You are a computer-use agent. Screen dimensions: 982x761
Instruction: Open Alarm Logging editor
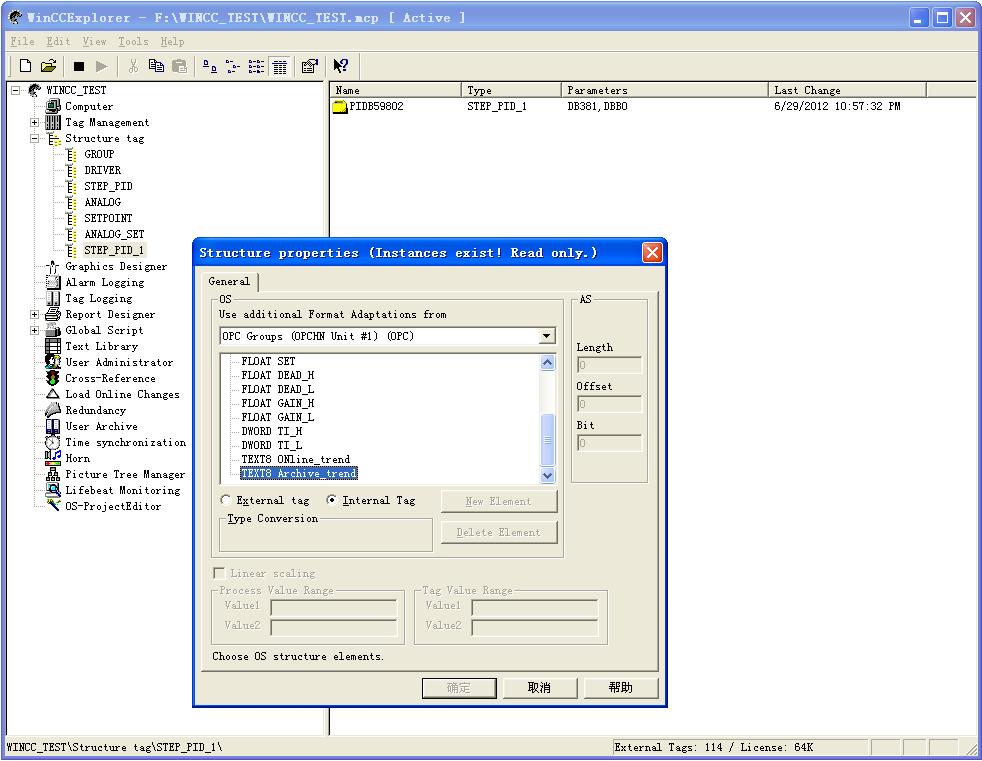pos(105,282)
